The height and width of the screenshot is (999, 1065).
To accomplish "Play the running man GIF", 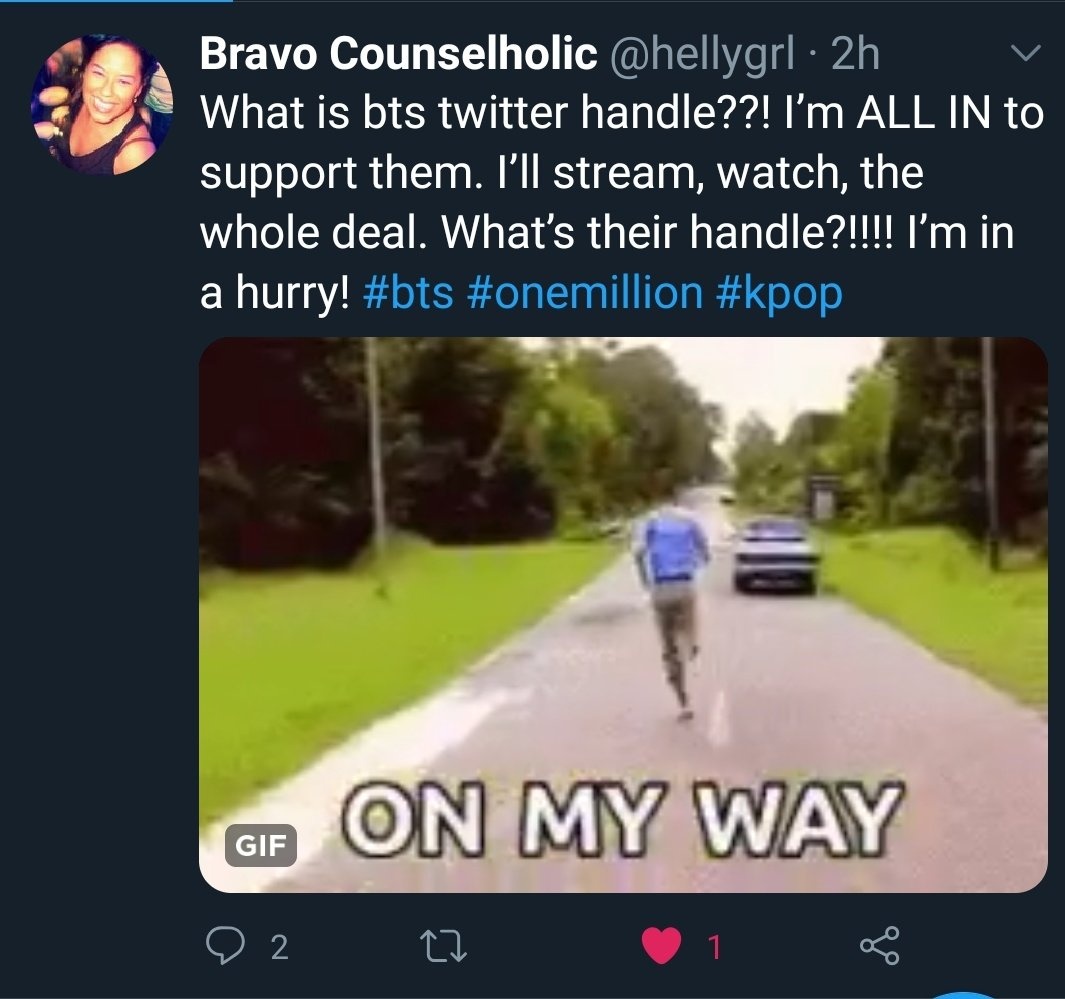I will coord(623,615).
